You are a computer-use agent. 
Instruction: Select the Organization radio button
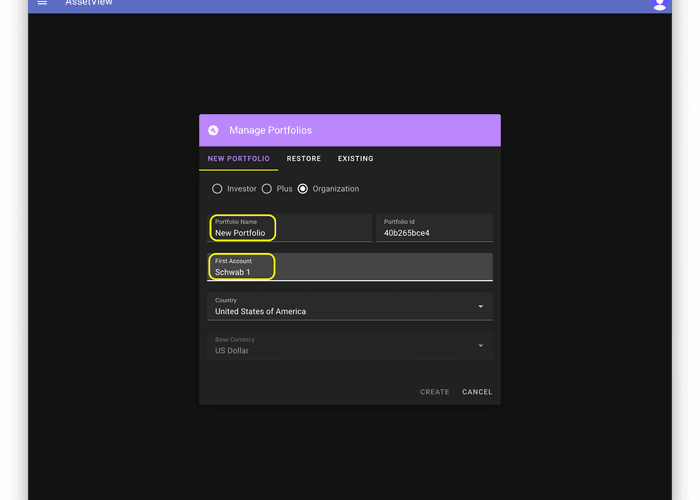pyautogui.click(x=303, y=189)
